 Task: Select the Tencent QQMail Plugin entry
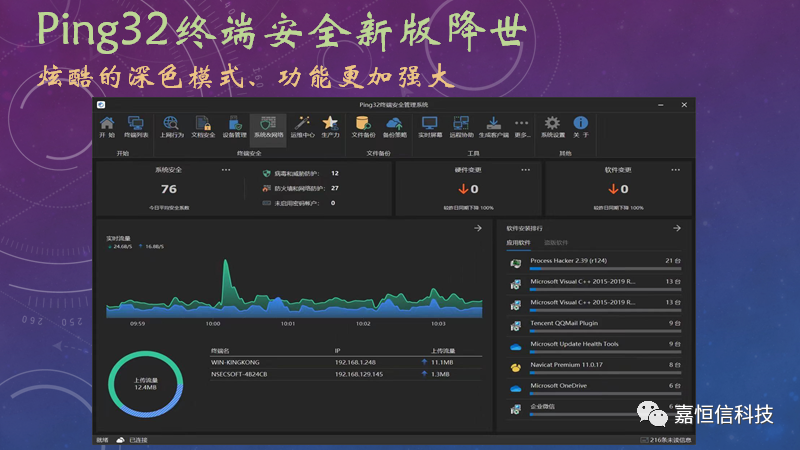[x=595, y=326]
